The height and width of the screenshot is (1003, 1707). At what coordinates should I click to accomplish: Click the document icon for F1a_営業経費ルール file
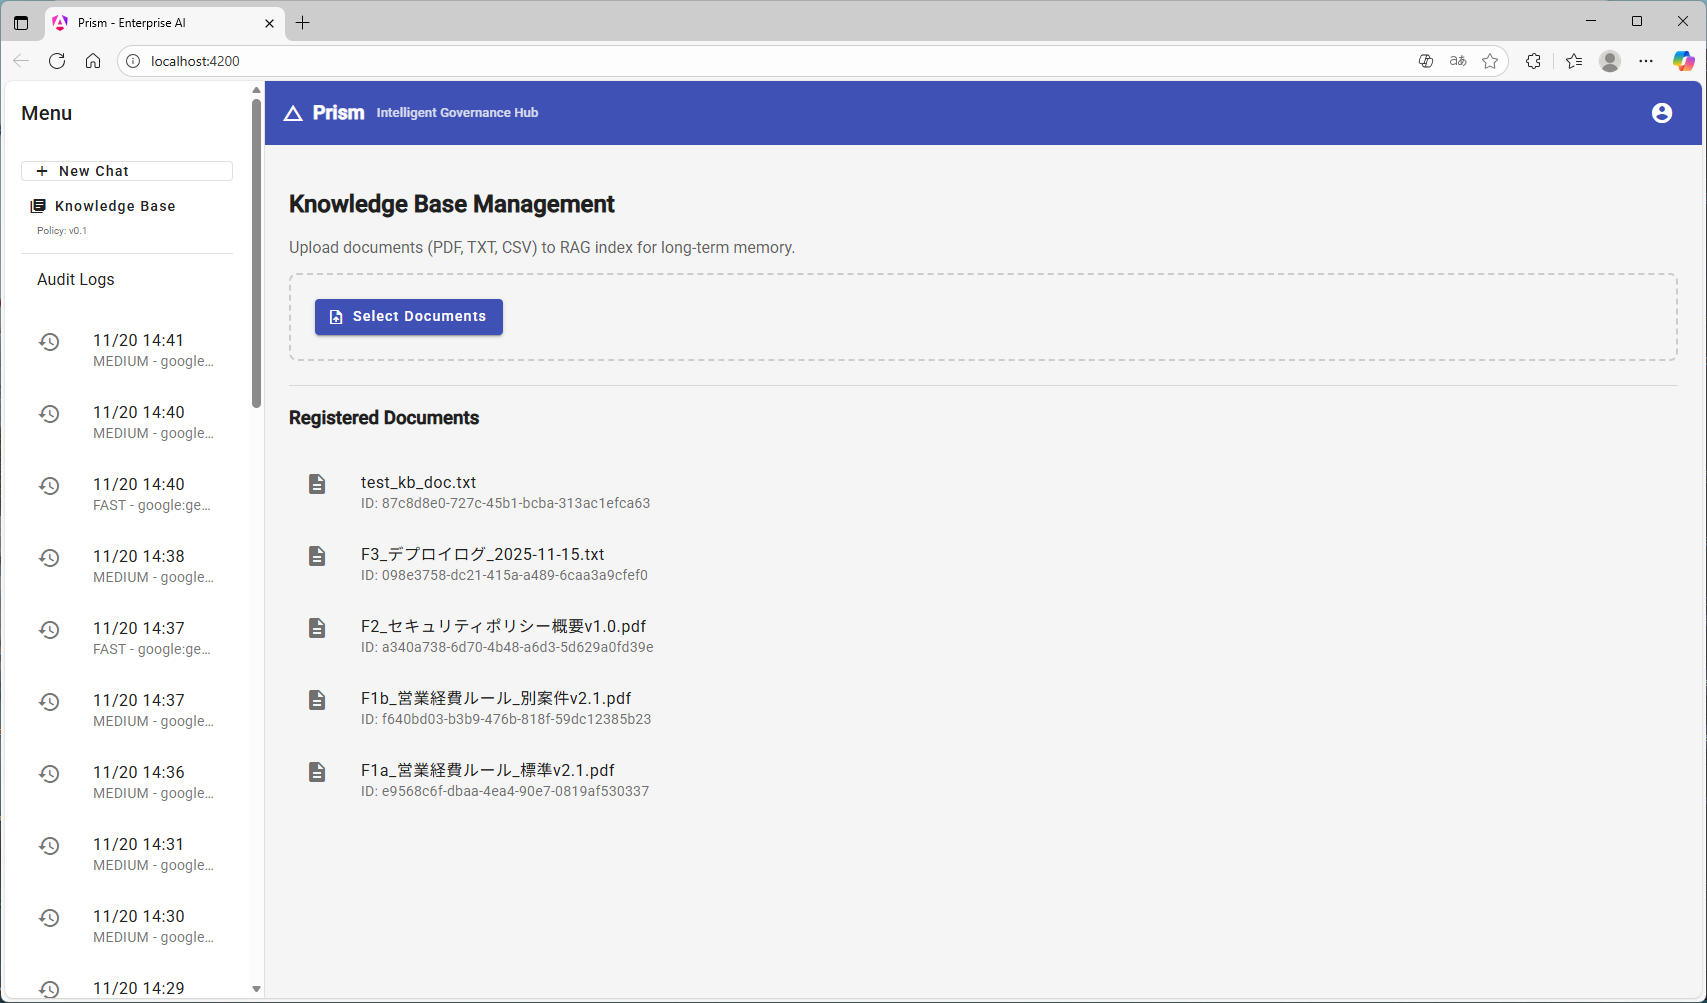[317, 772]
